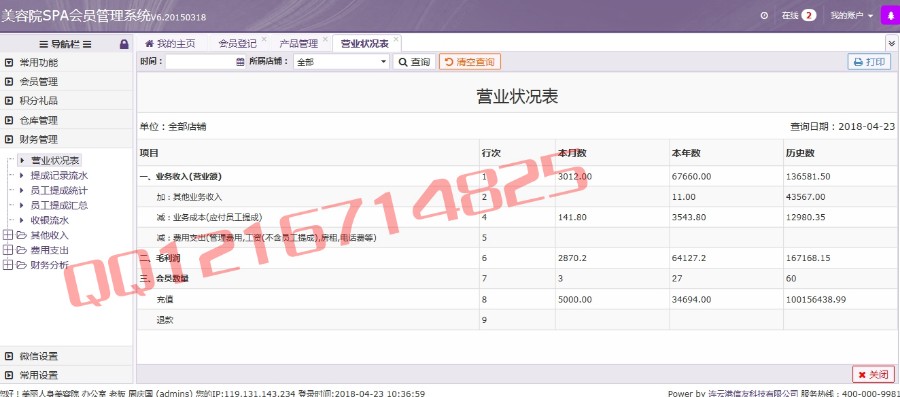Click the value 43567.00

[x=805, y=197]
